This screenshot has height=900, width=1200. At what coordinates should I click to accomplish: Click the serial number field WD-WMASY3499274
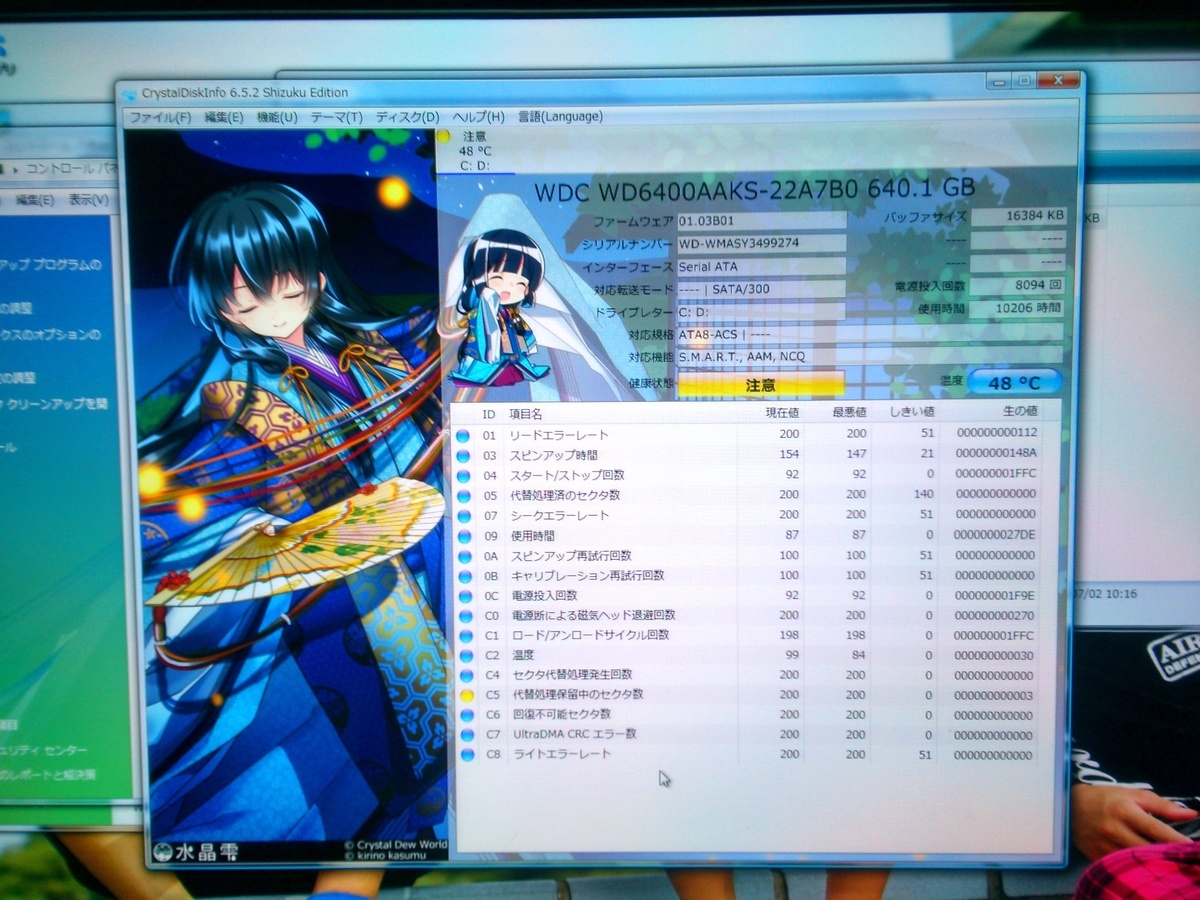point(761,243)
